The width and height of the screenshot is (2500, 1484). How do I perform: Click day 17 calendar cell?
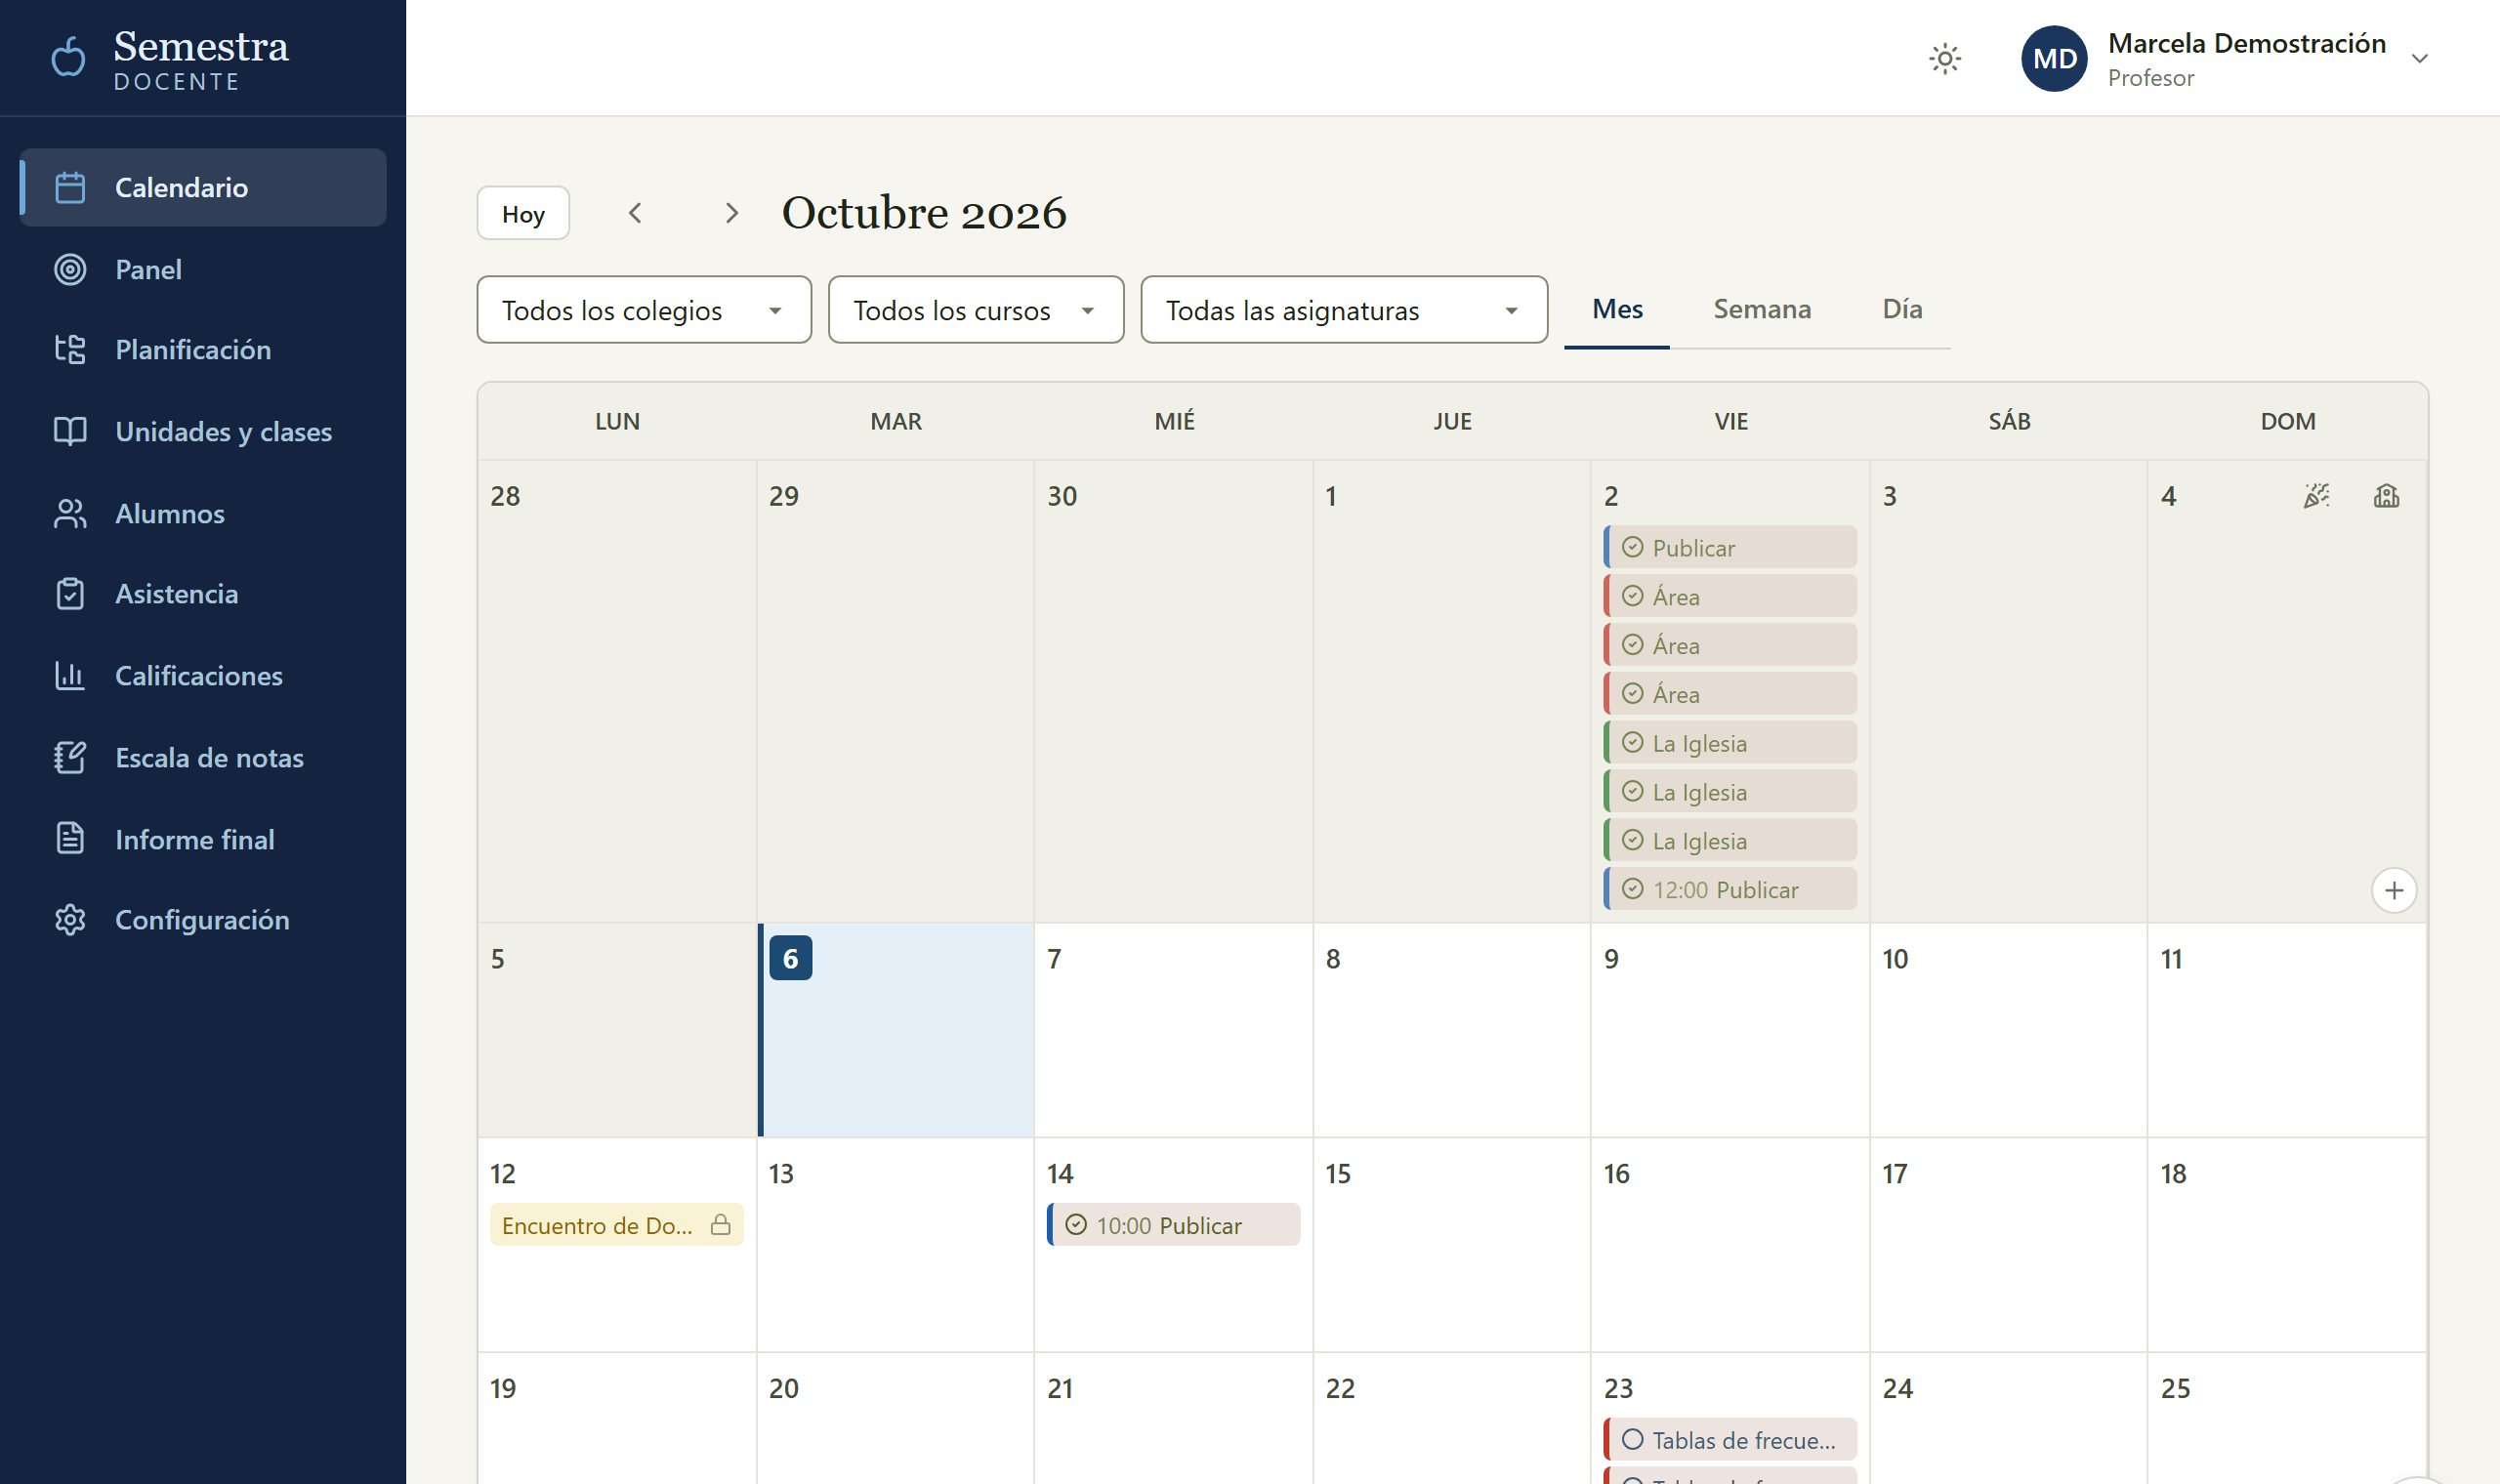click(x=2008, y=1245)
